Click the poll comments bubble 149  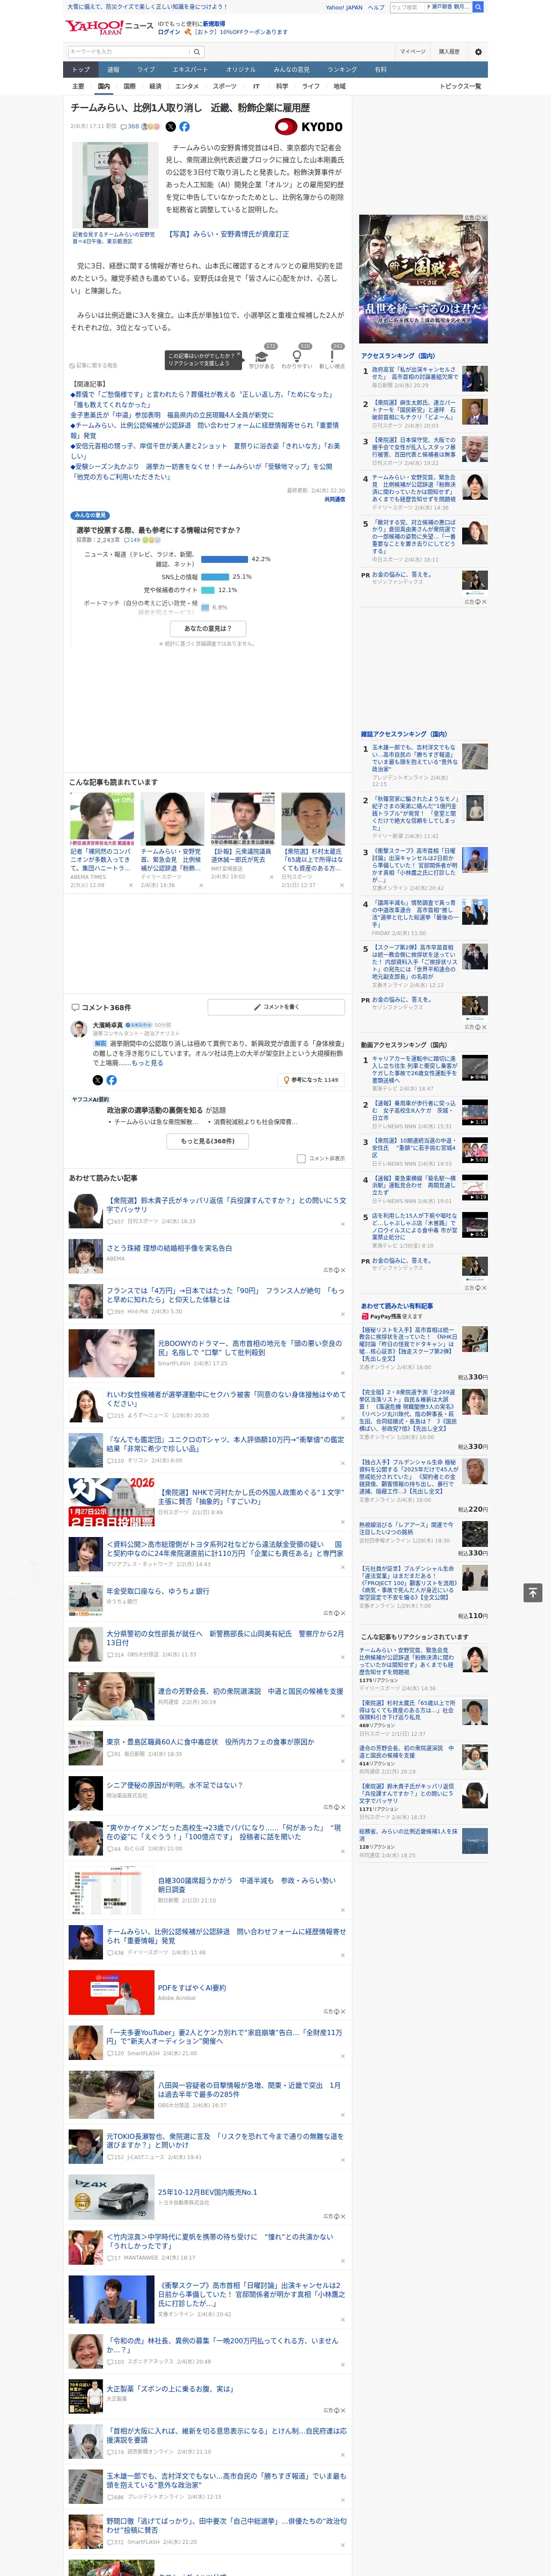point(132,540)
